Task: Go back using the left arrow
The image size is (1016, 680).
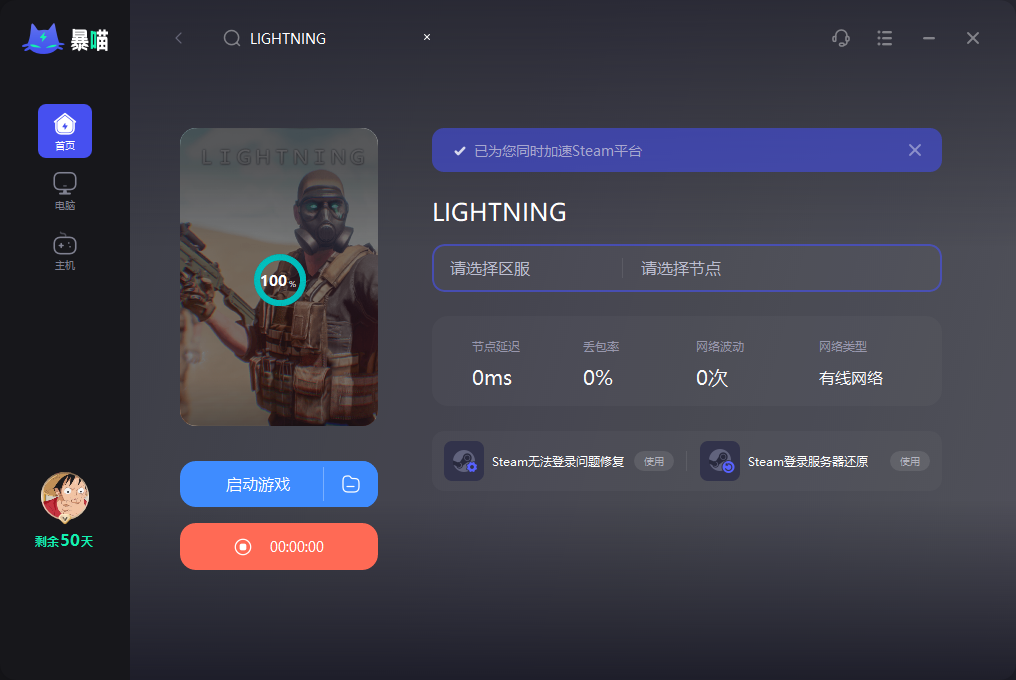Action: pyautogui.click(x=179, y=38)
